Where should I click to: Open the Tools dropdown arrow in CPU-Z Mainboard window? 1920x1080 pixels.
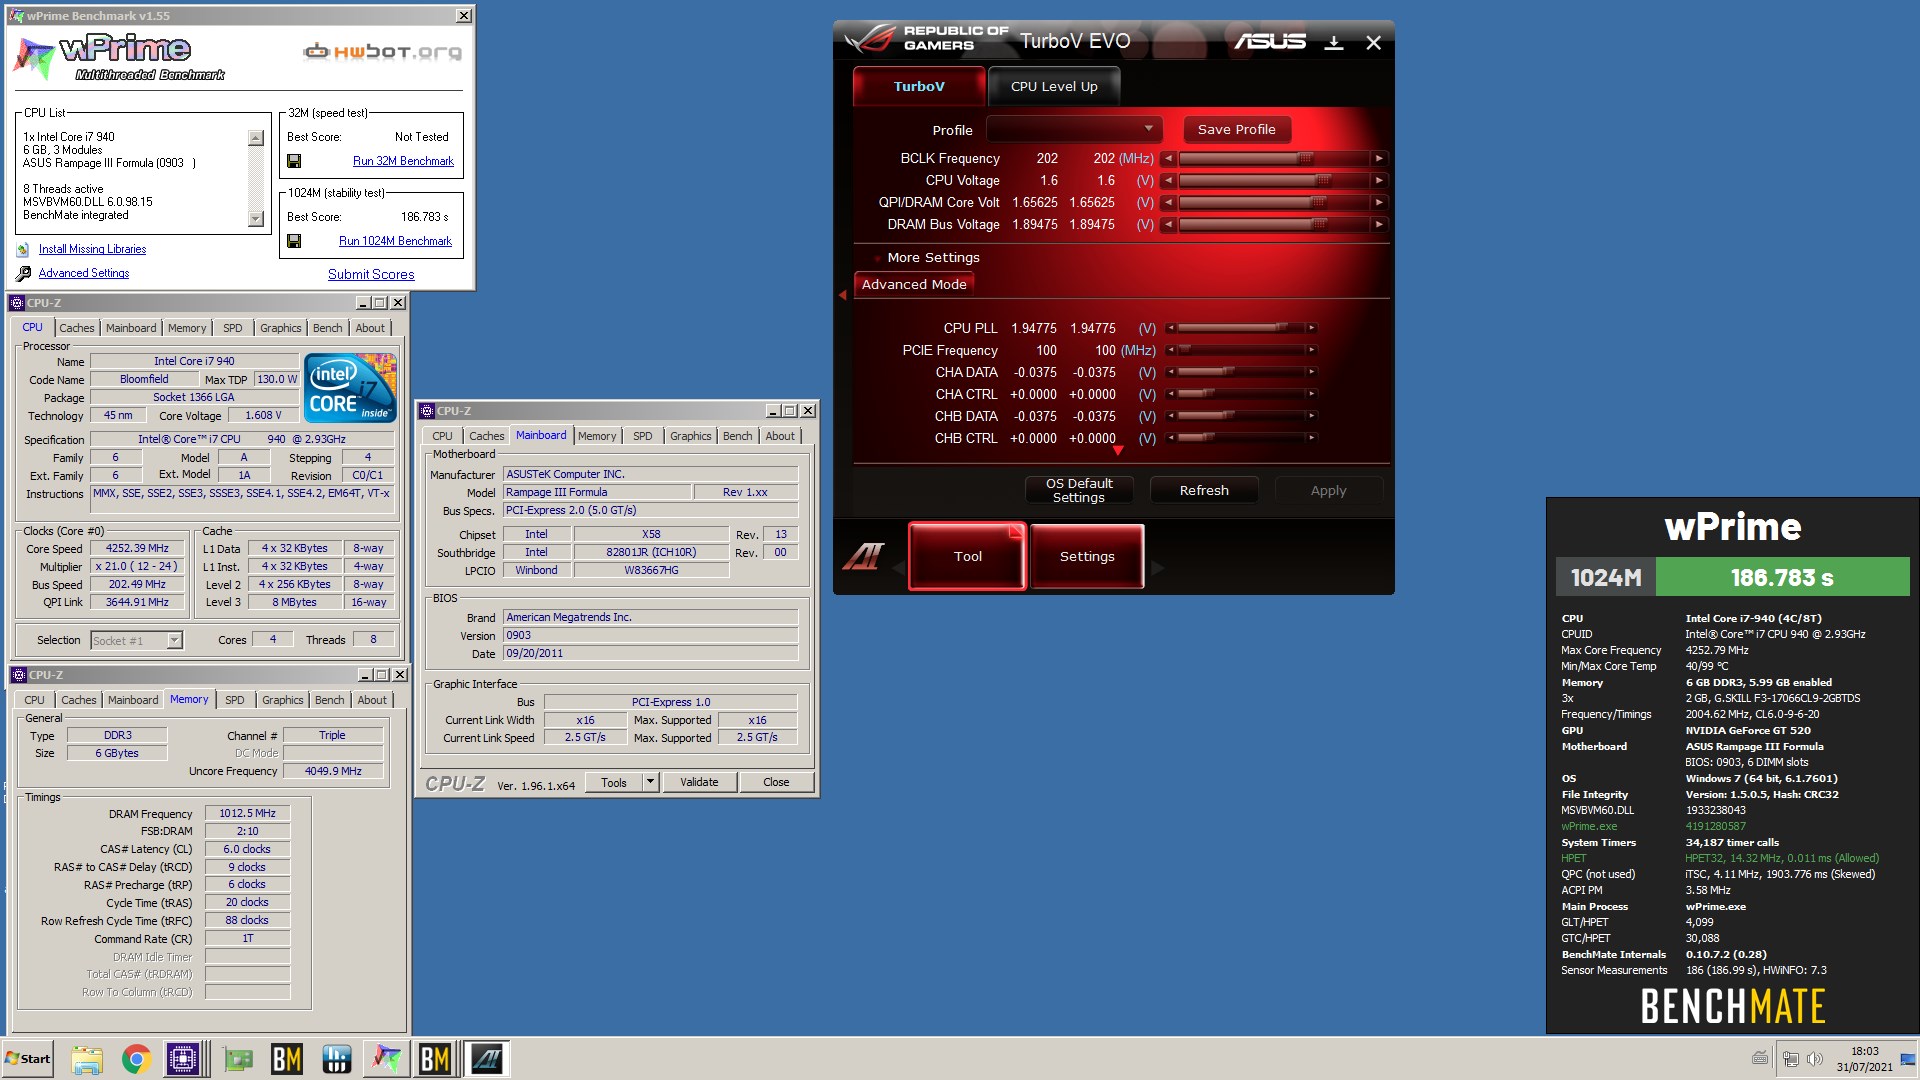point(650,782)
